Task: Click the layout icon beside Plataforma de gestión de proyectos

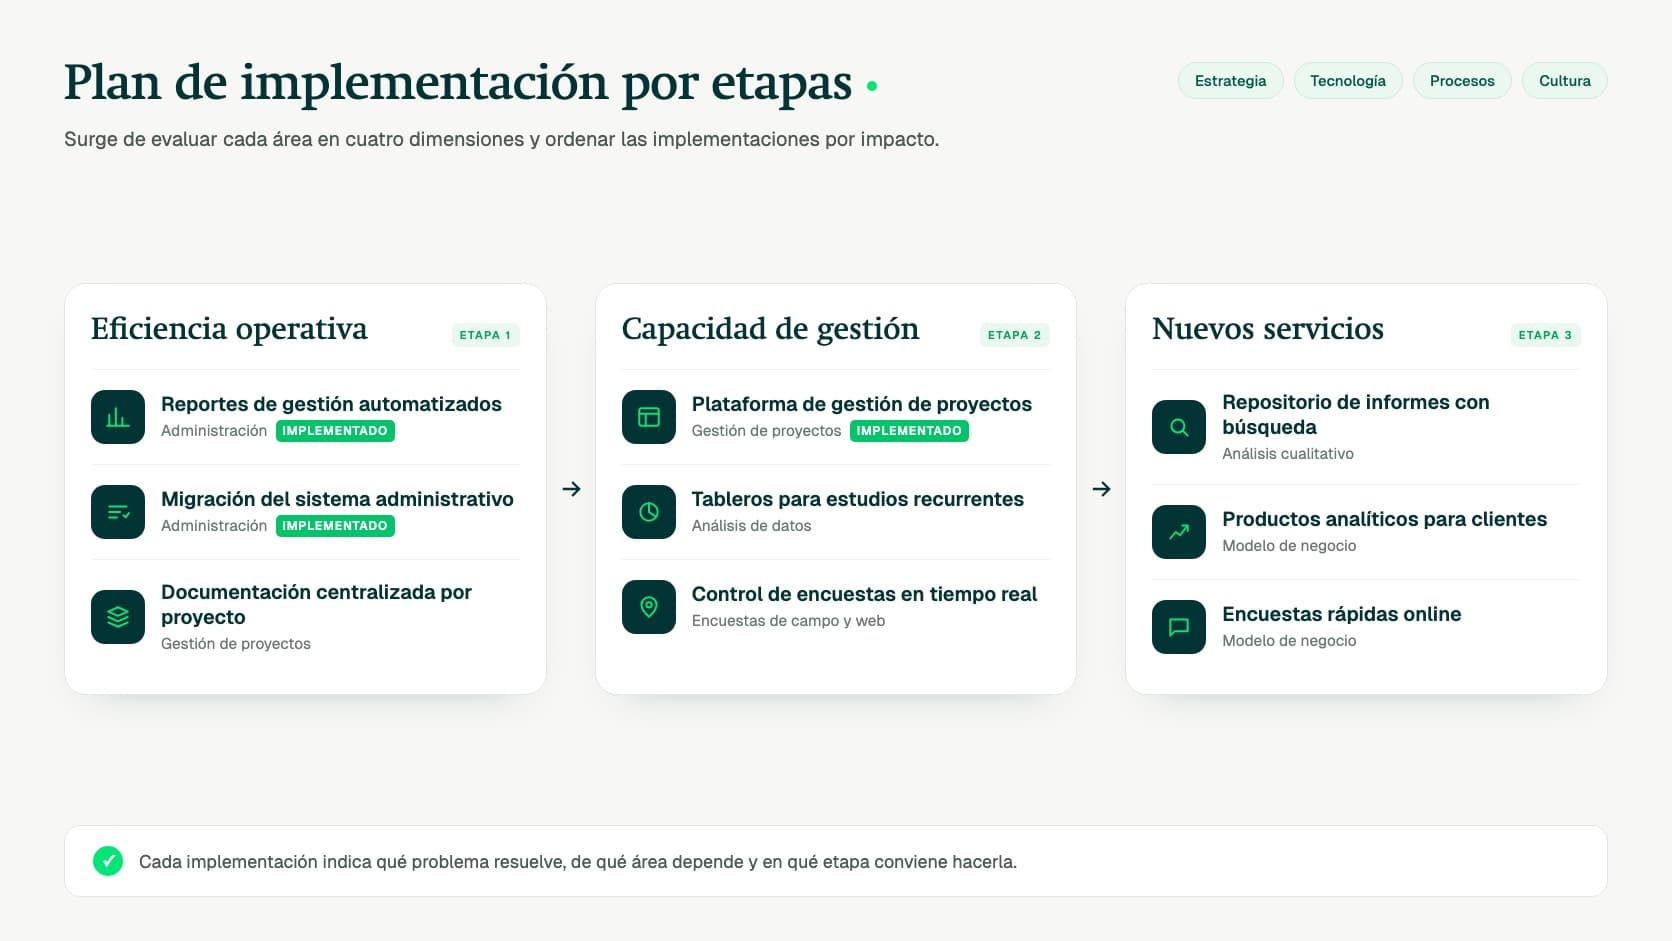Action: [x=649, y=417]
